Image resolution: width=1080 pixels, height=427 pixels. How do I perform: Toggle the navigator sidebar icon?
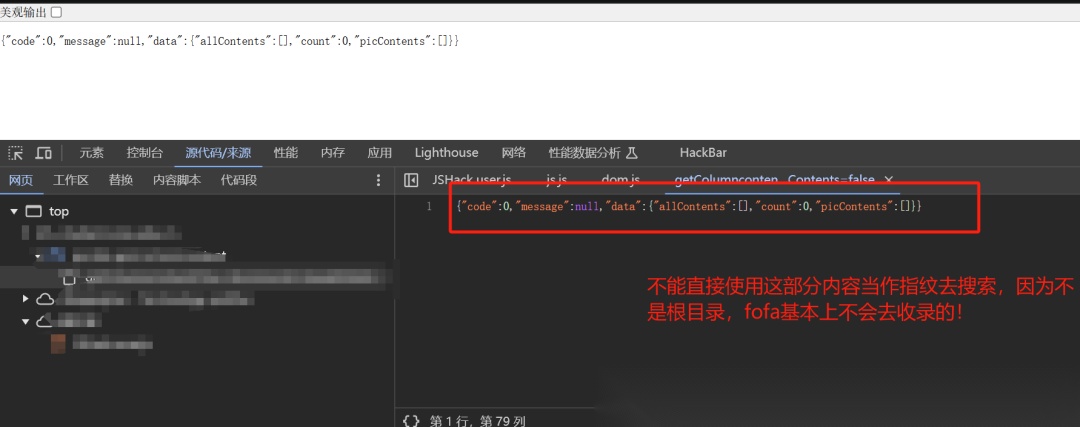411,180
